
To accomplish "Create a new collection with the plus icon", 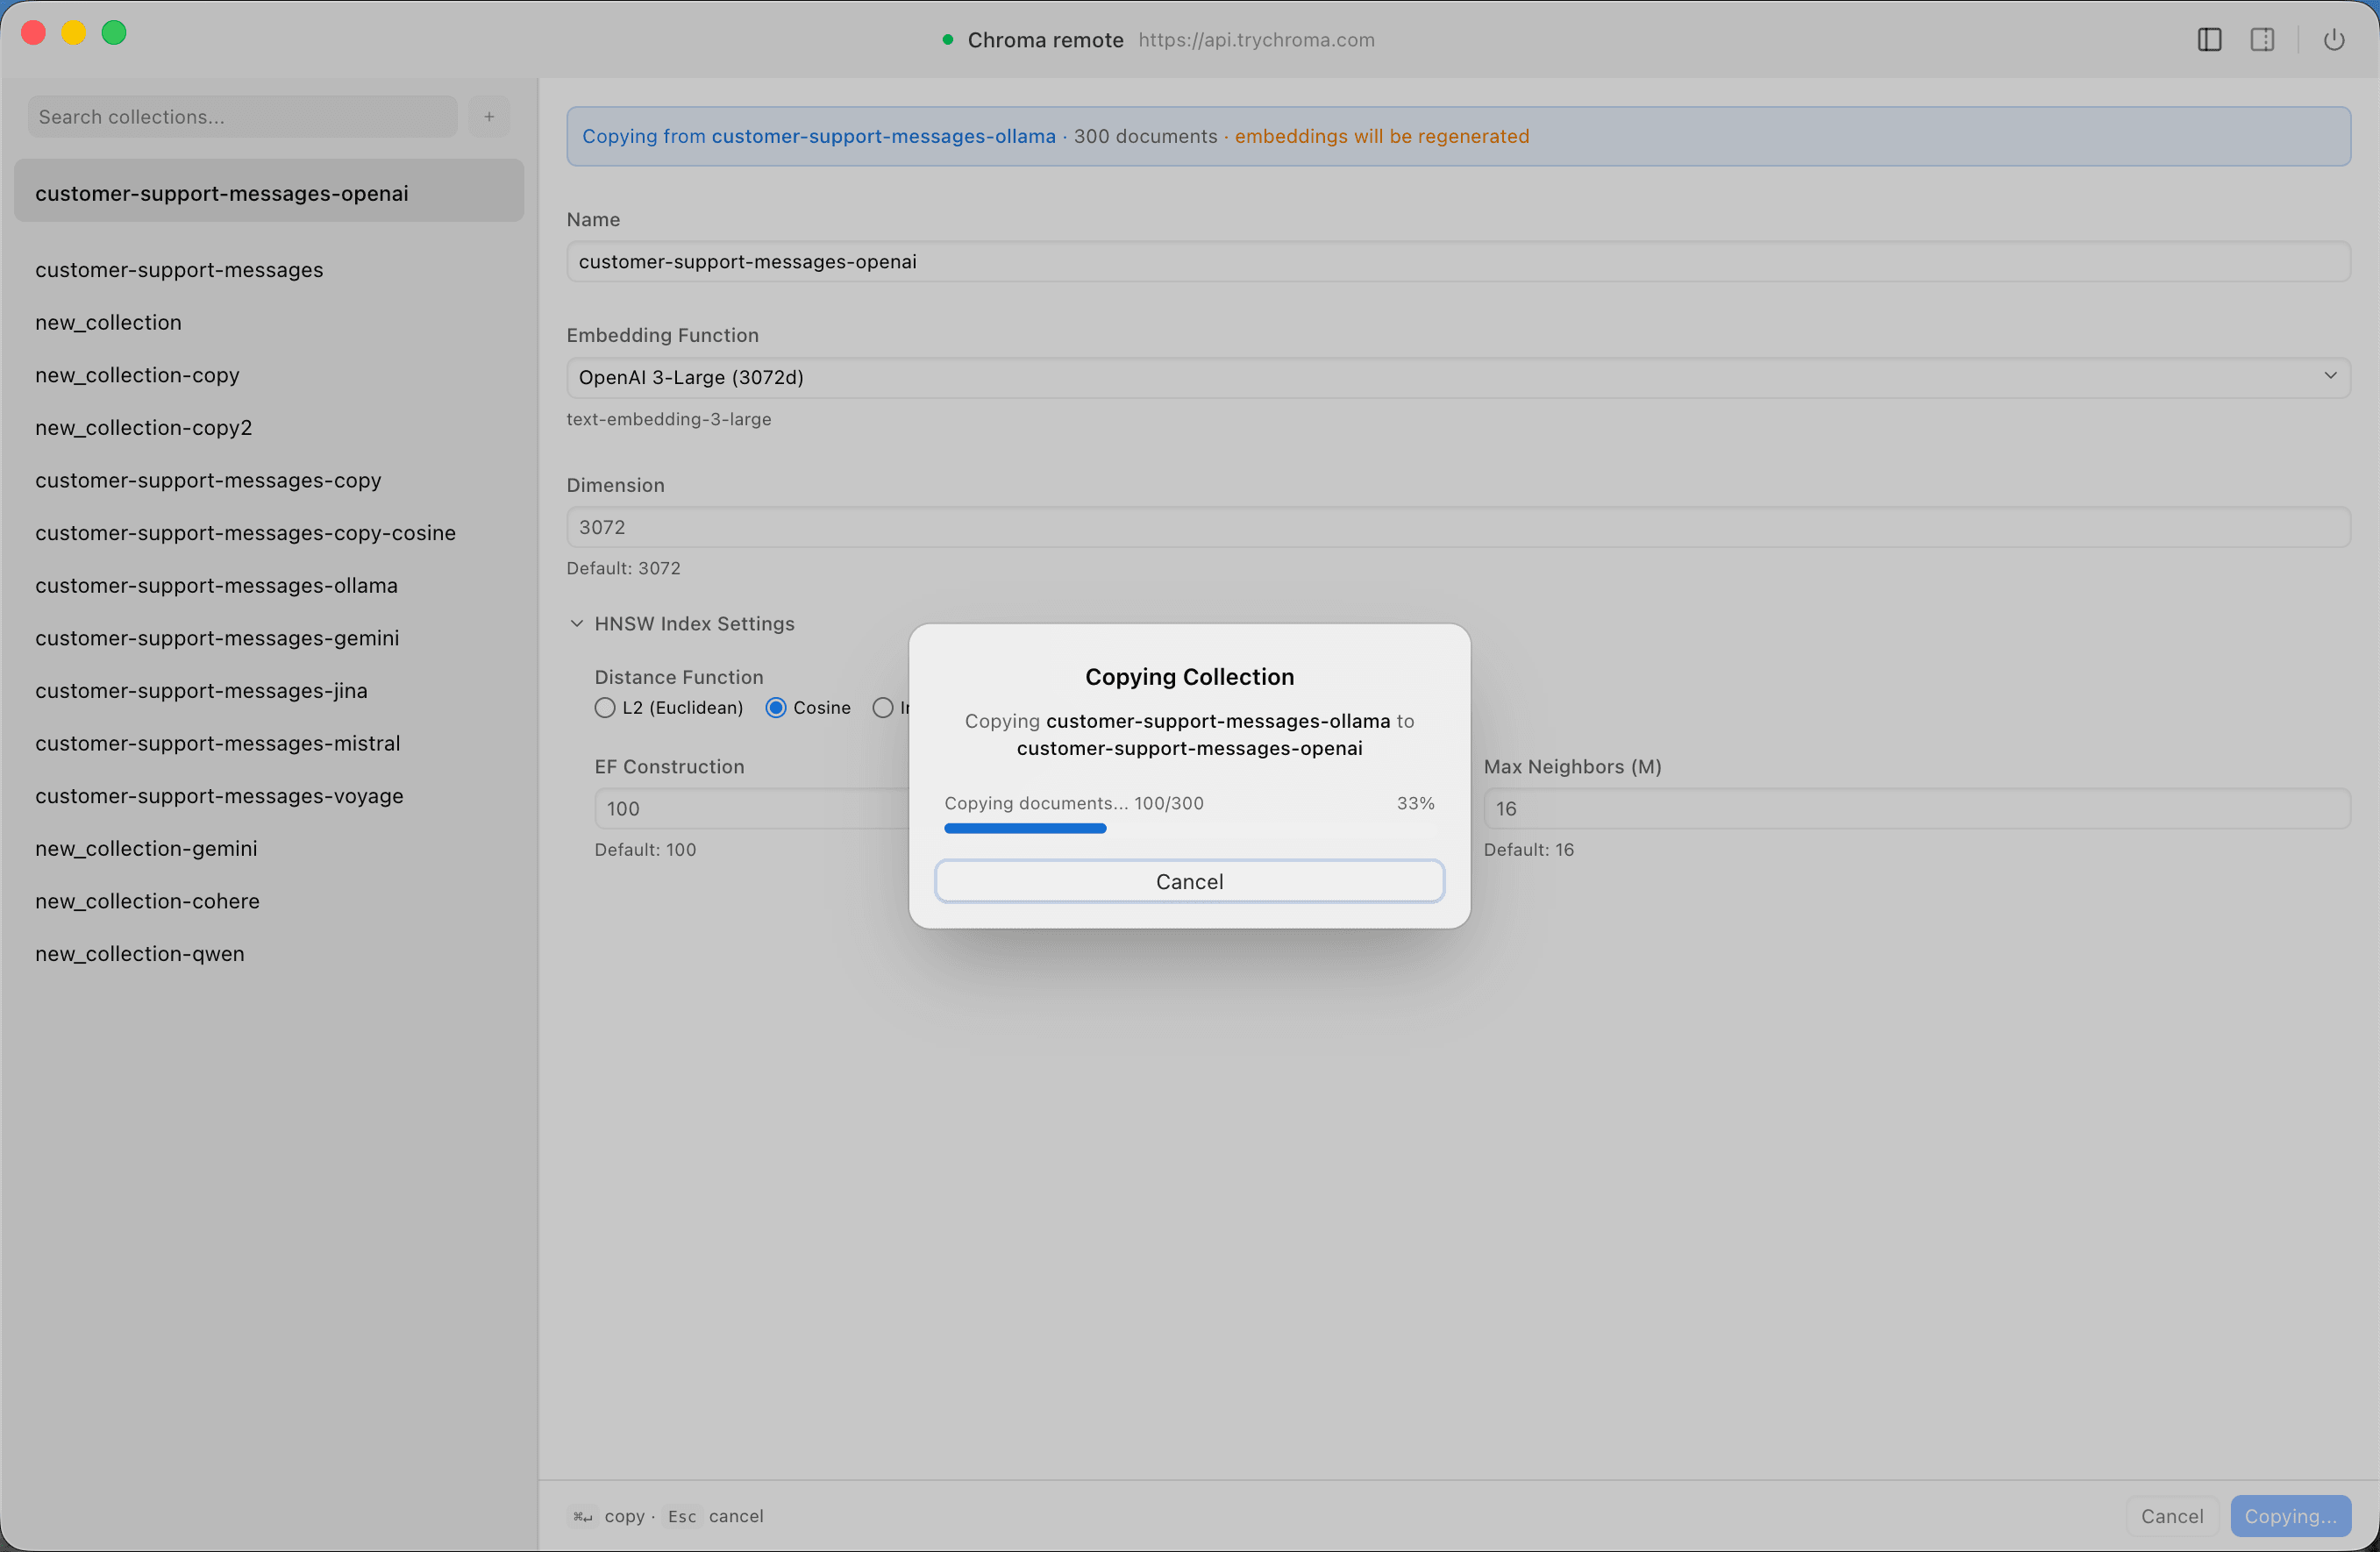I will pyautogui.click(x=489, y=116).
